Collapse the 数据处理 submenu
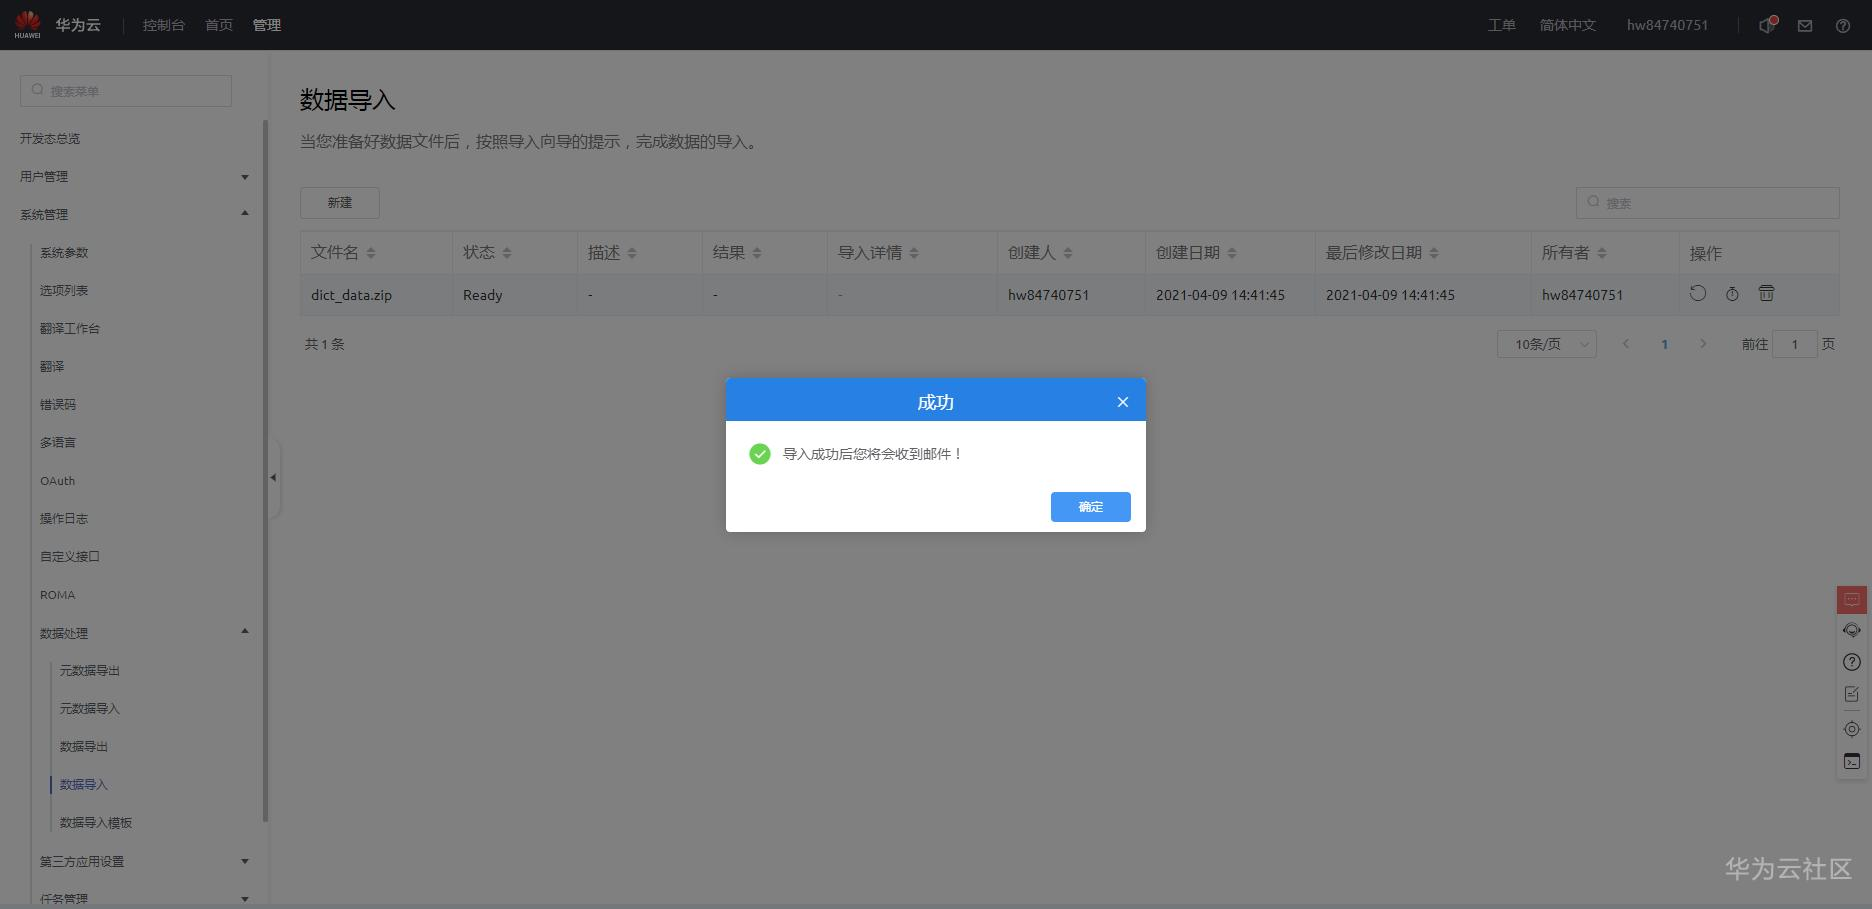The image size is (1872, 909). [245, 631]
